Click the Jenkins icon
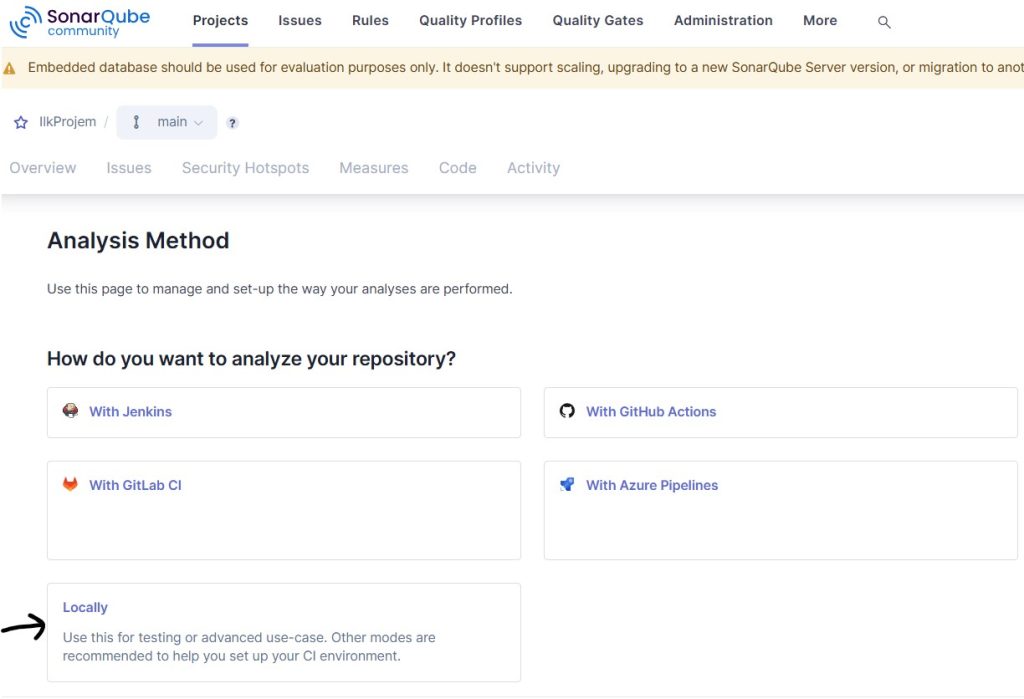 [x=71, y=411]
